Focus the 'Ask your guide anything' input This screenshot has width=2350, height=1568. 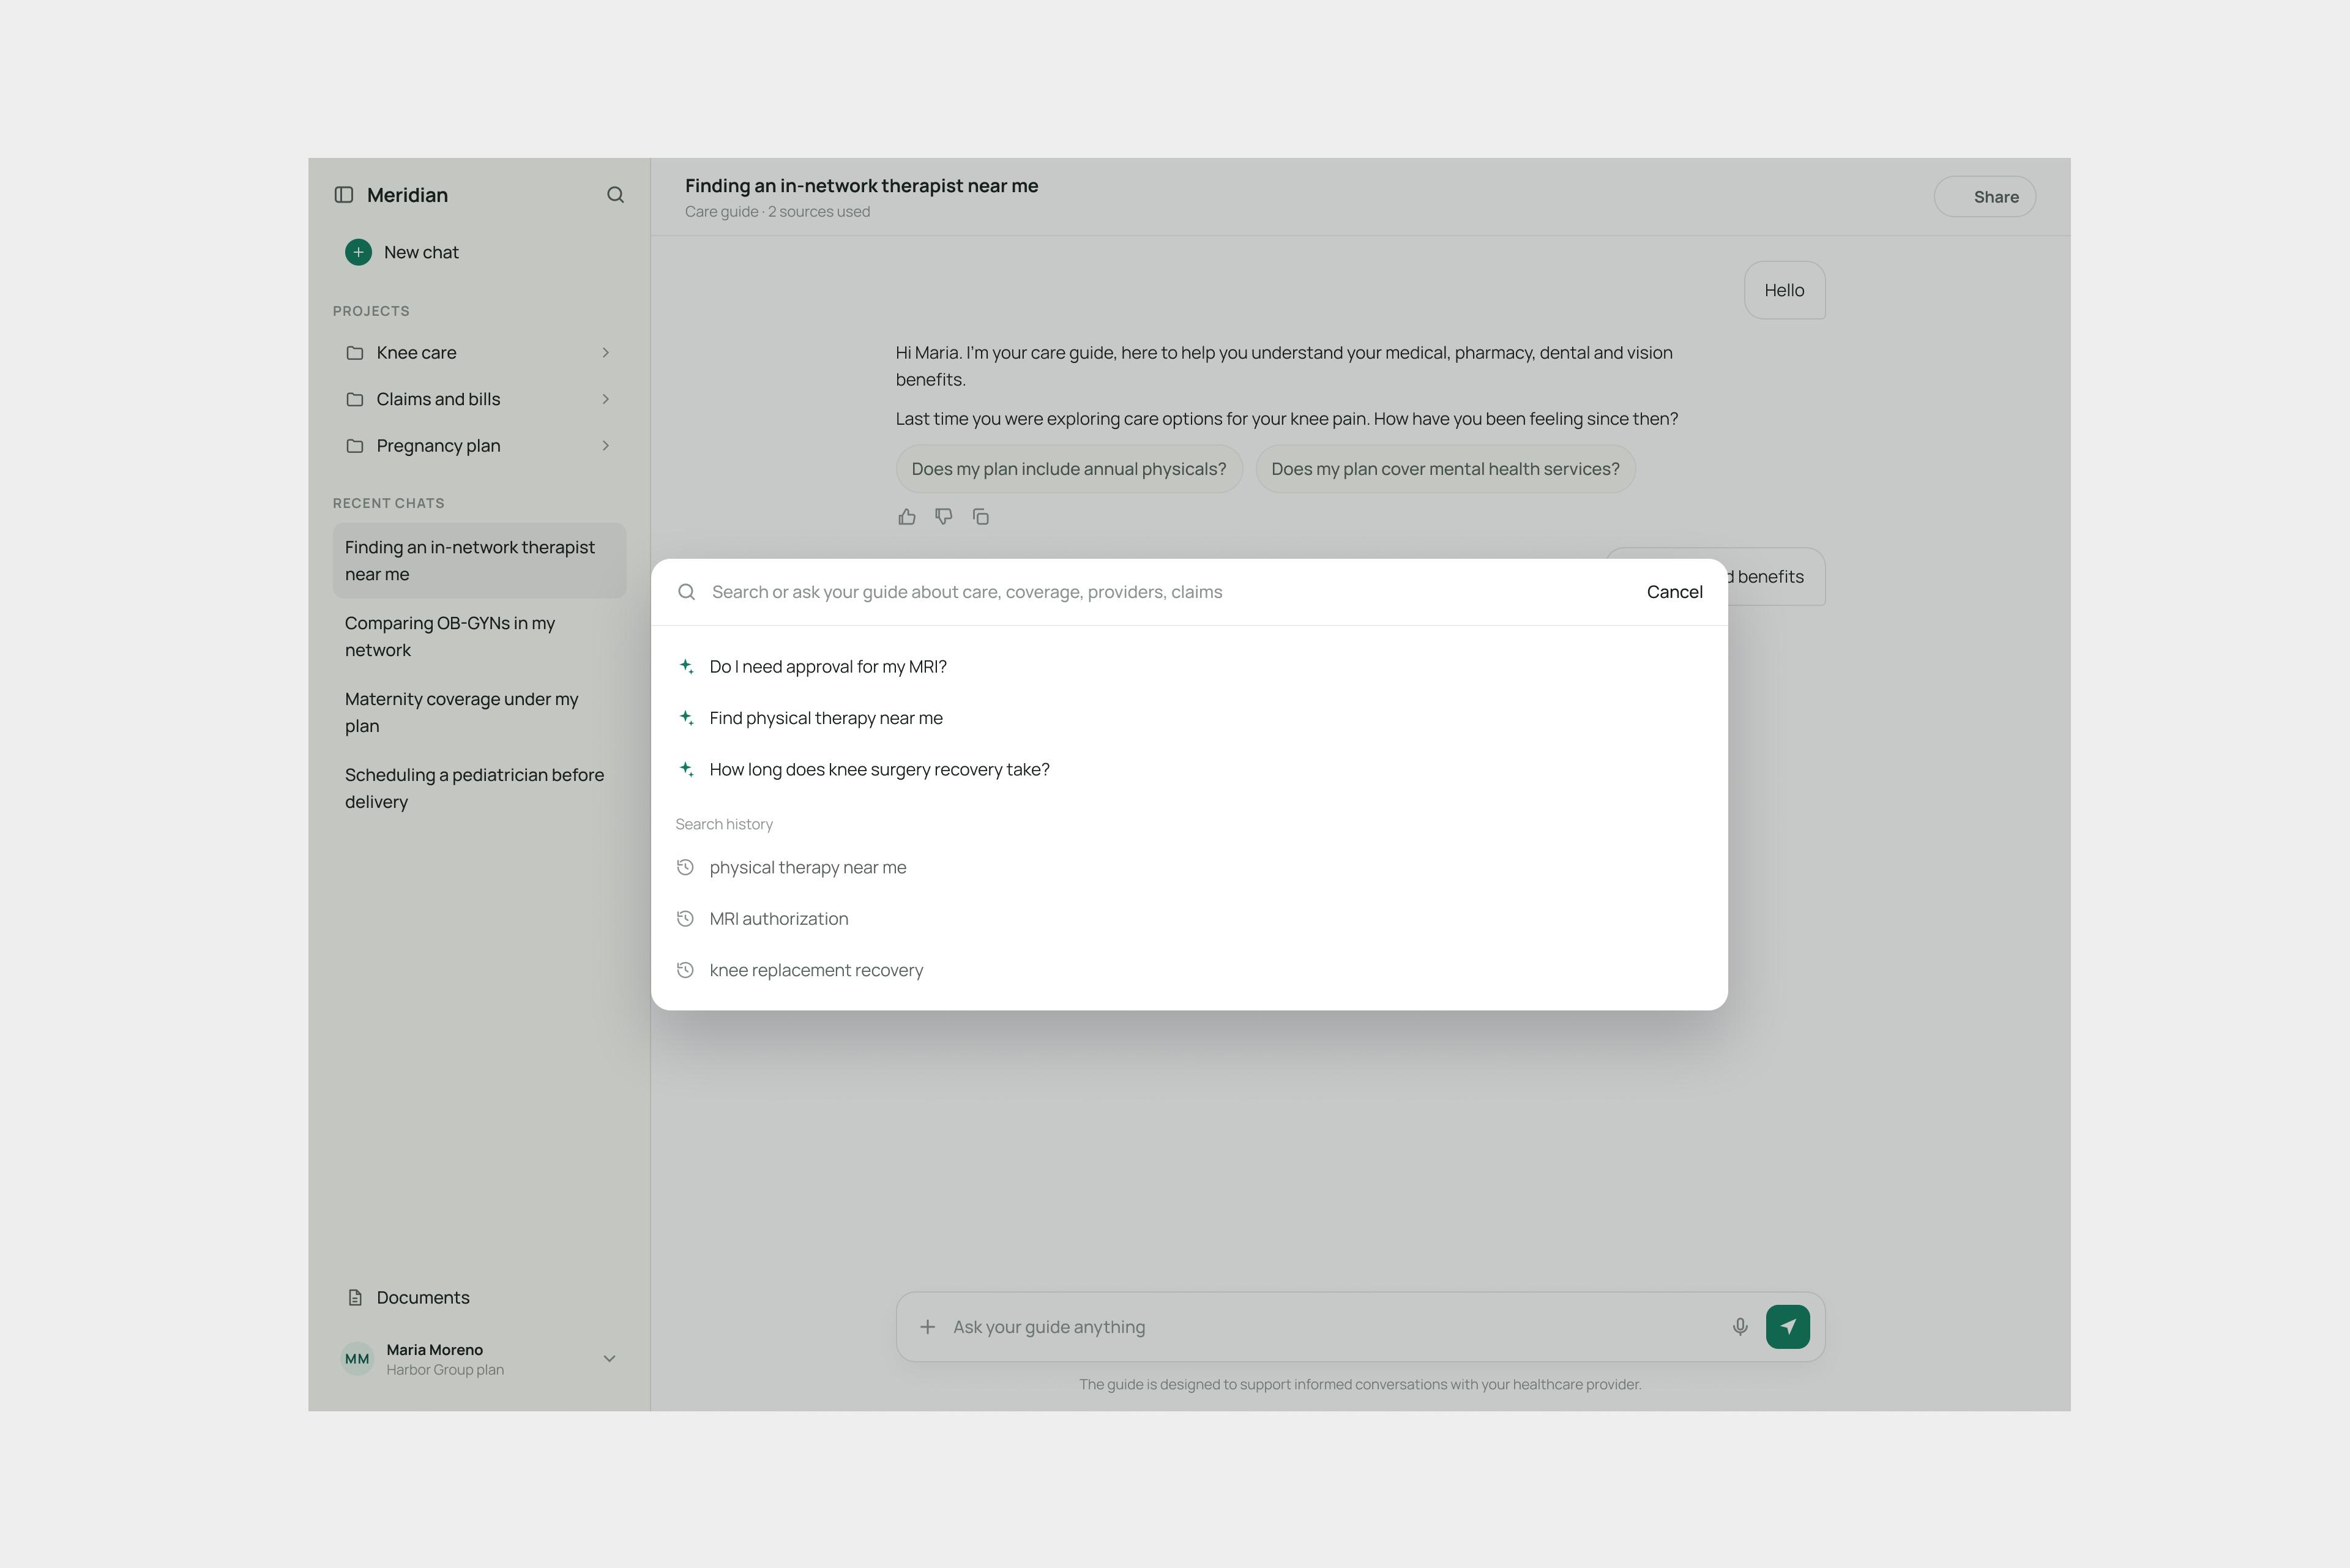click(1335, 1327)
